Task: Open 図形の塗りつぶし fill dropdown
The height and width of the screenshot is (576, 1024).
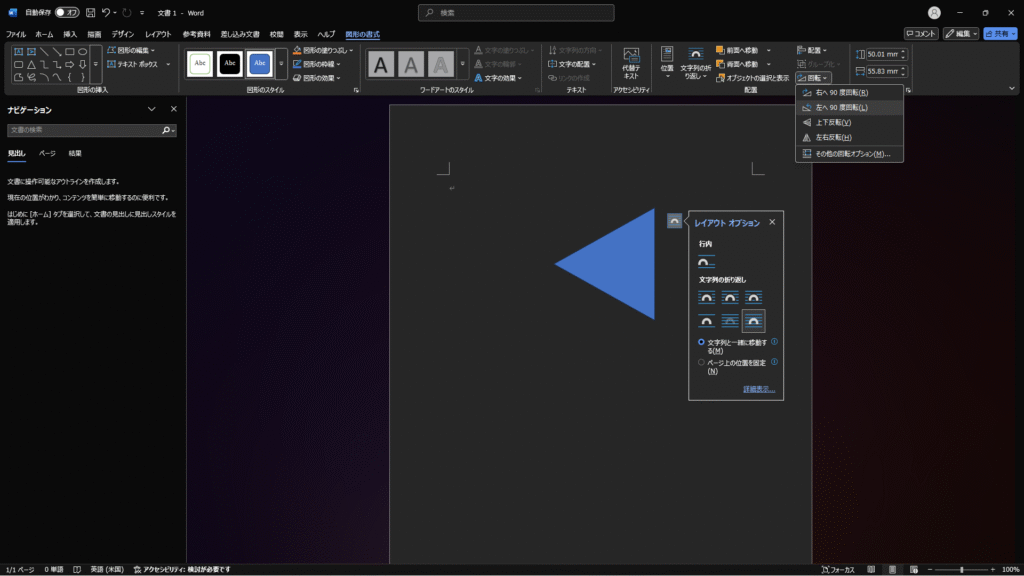Action: pyautogui.click(x=323, y=50)
